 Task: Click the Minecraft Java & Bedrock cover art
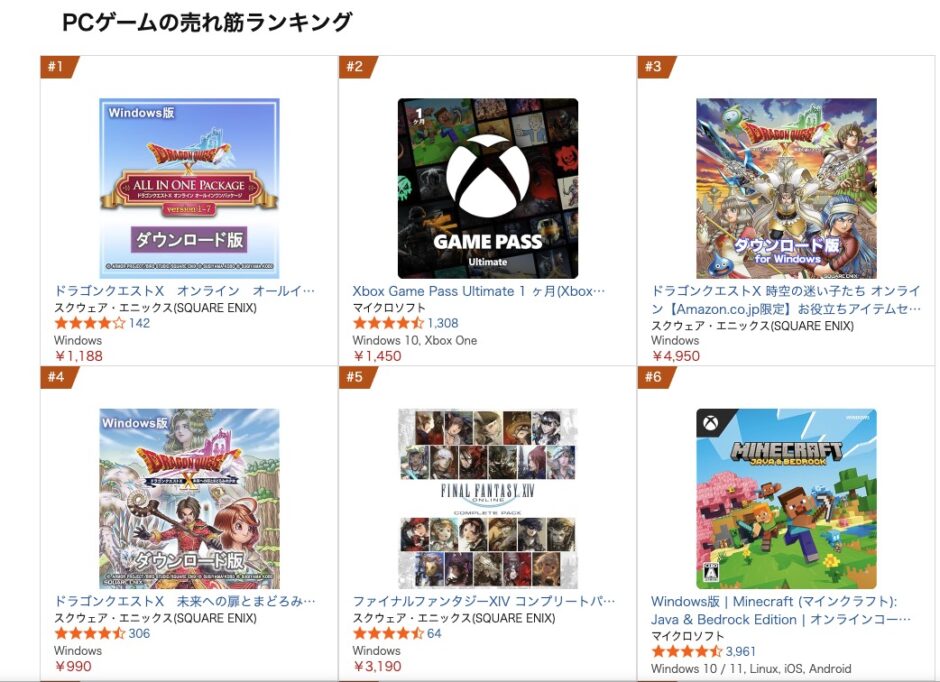pyautogui.click(x=786, y=498)
